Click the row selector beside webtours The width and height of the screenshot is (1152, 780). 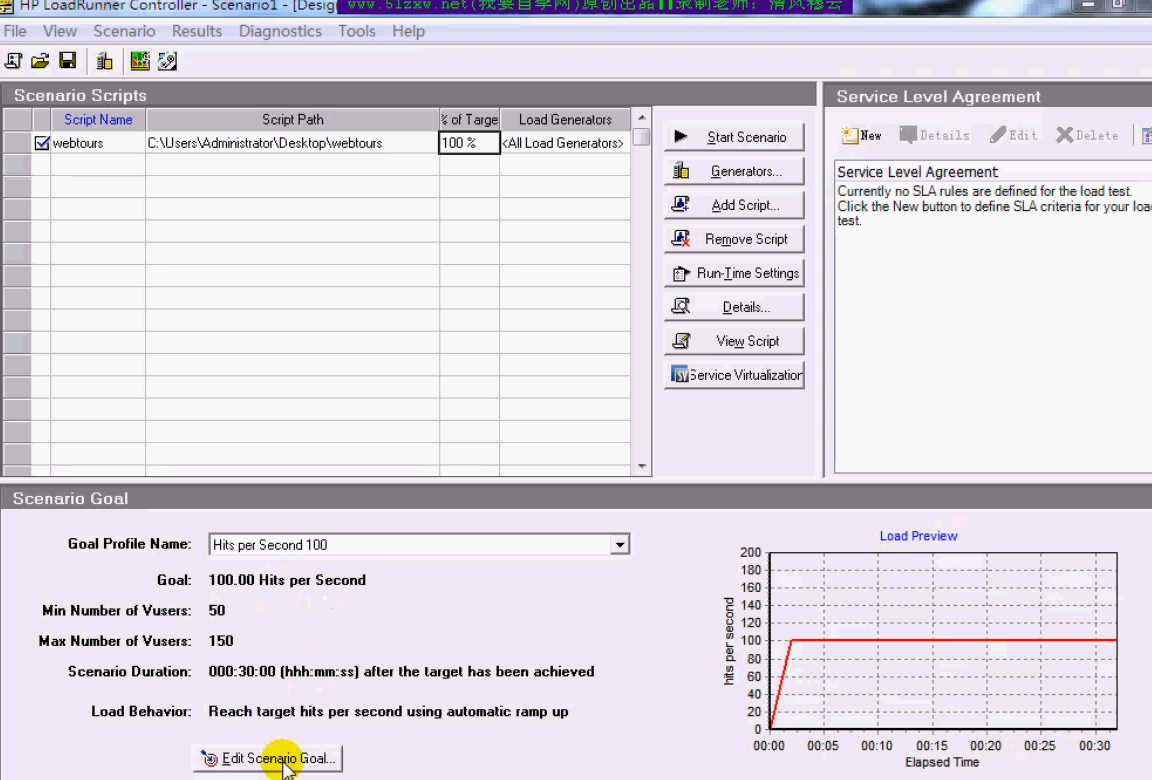click(x=17, y=143)
